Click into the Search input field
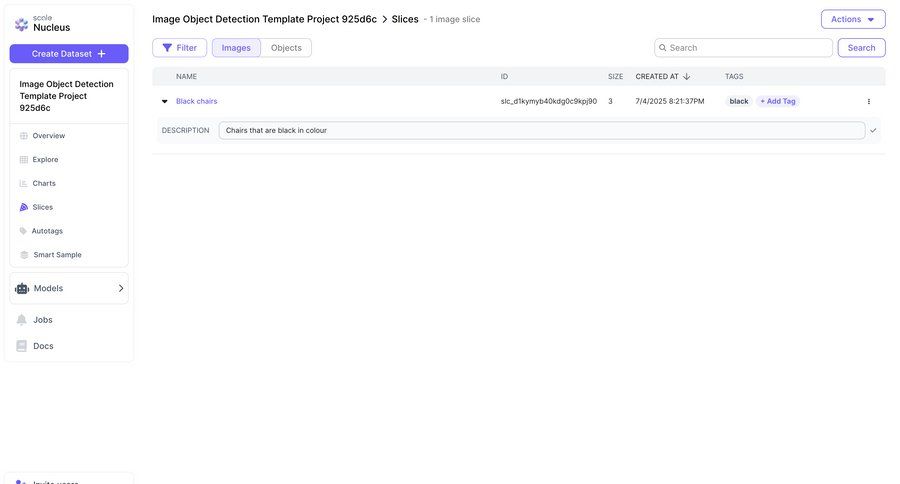Image resolution: width=900 pixels, height=484 pixels. click(x=743, y=48)
